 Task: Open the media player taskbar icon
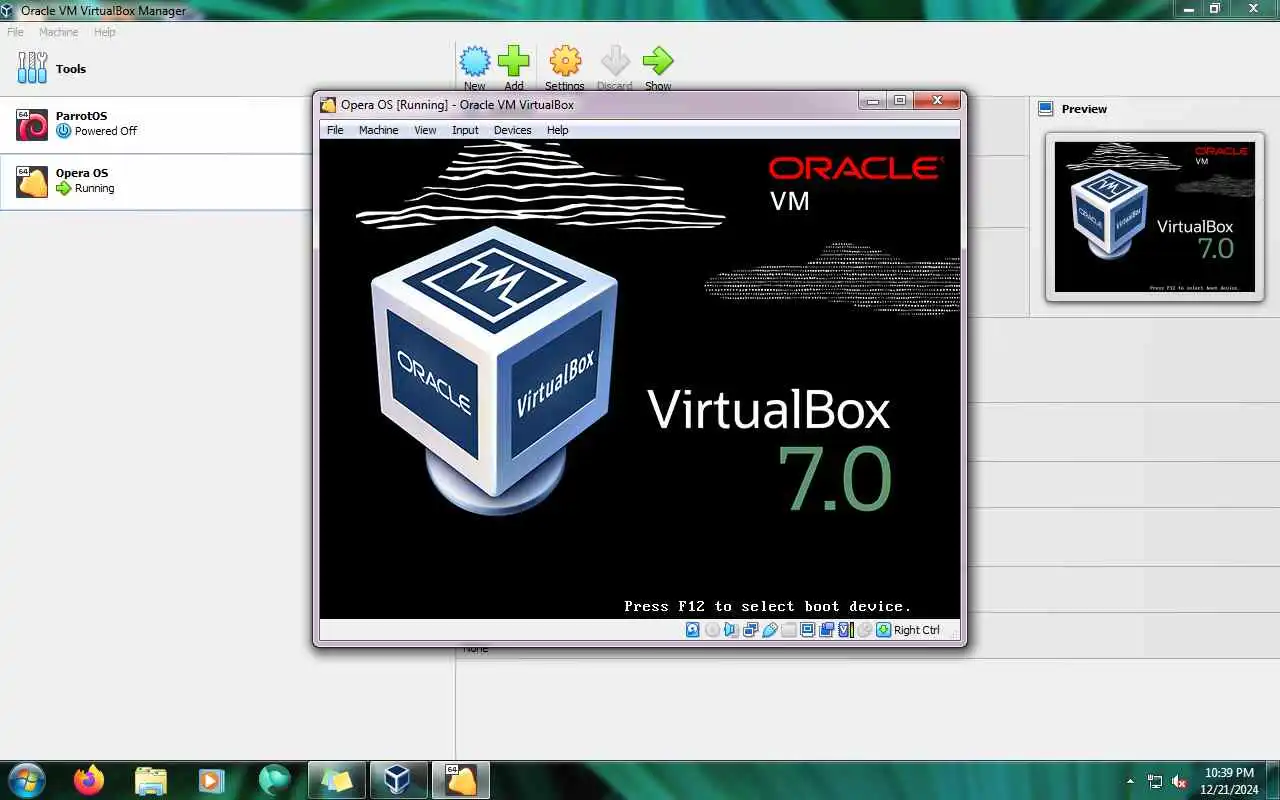point(211,779)
